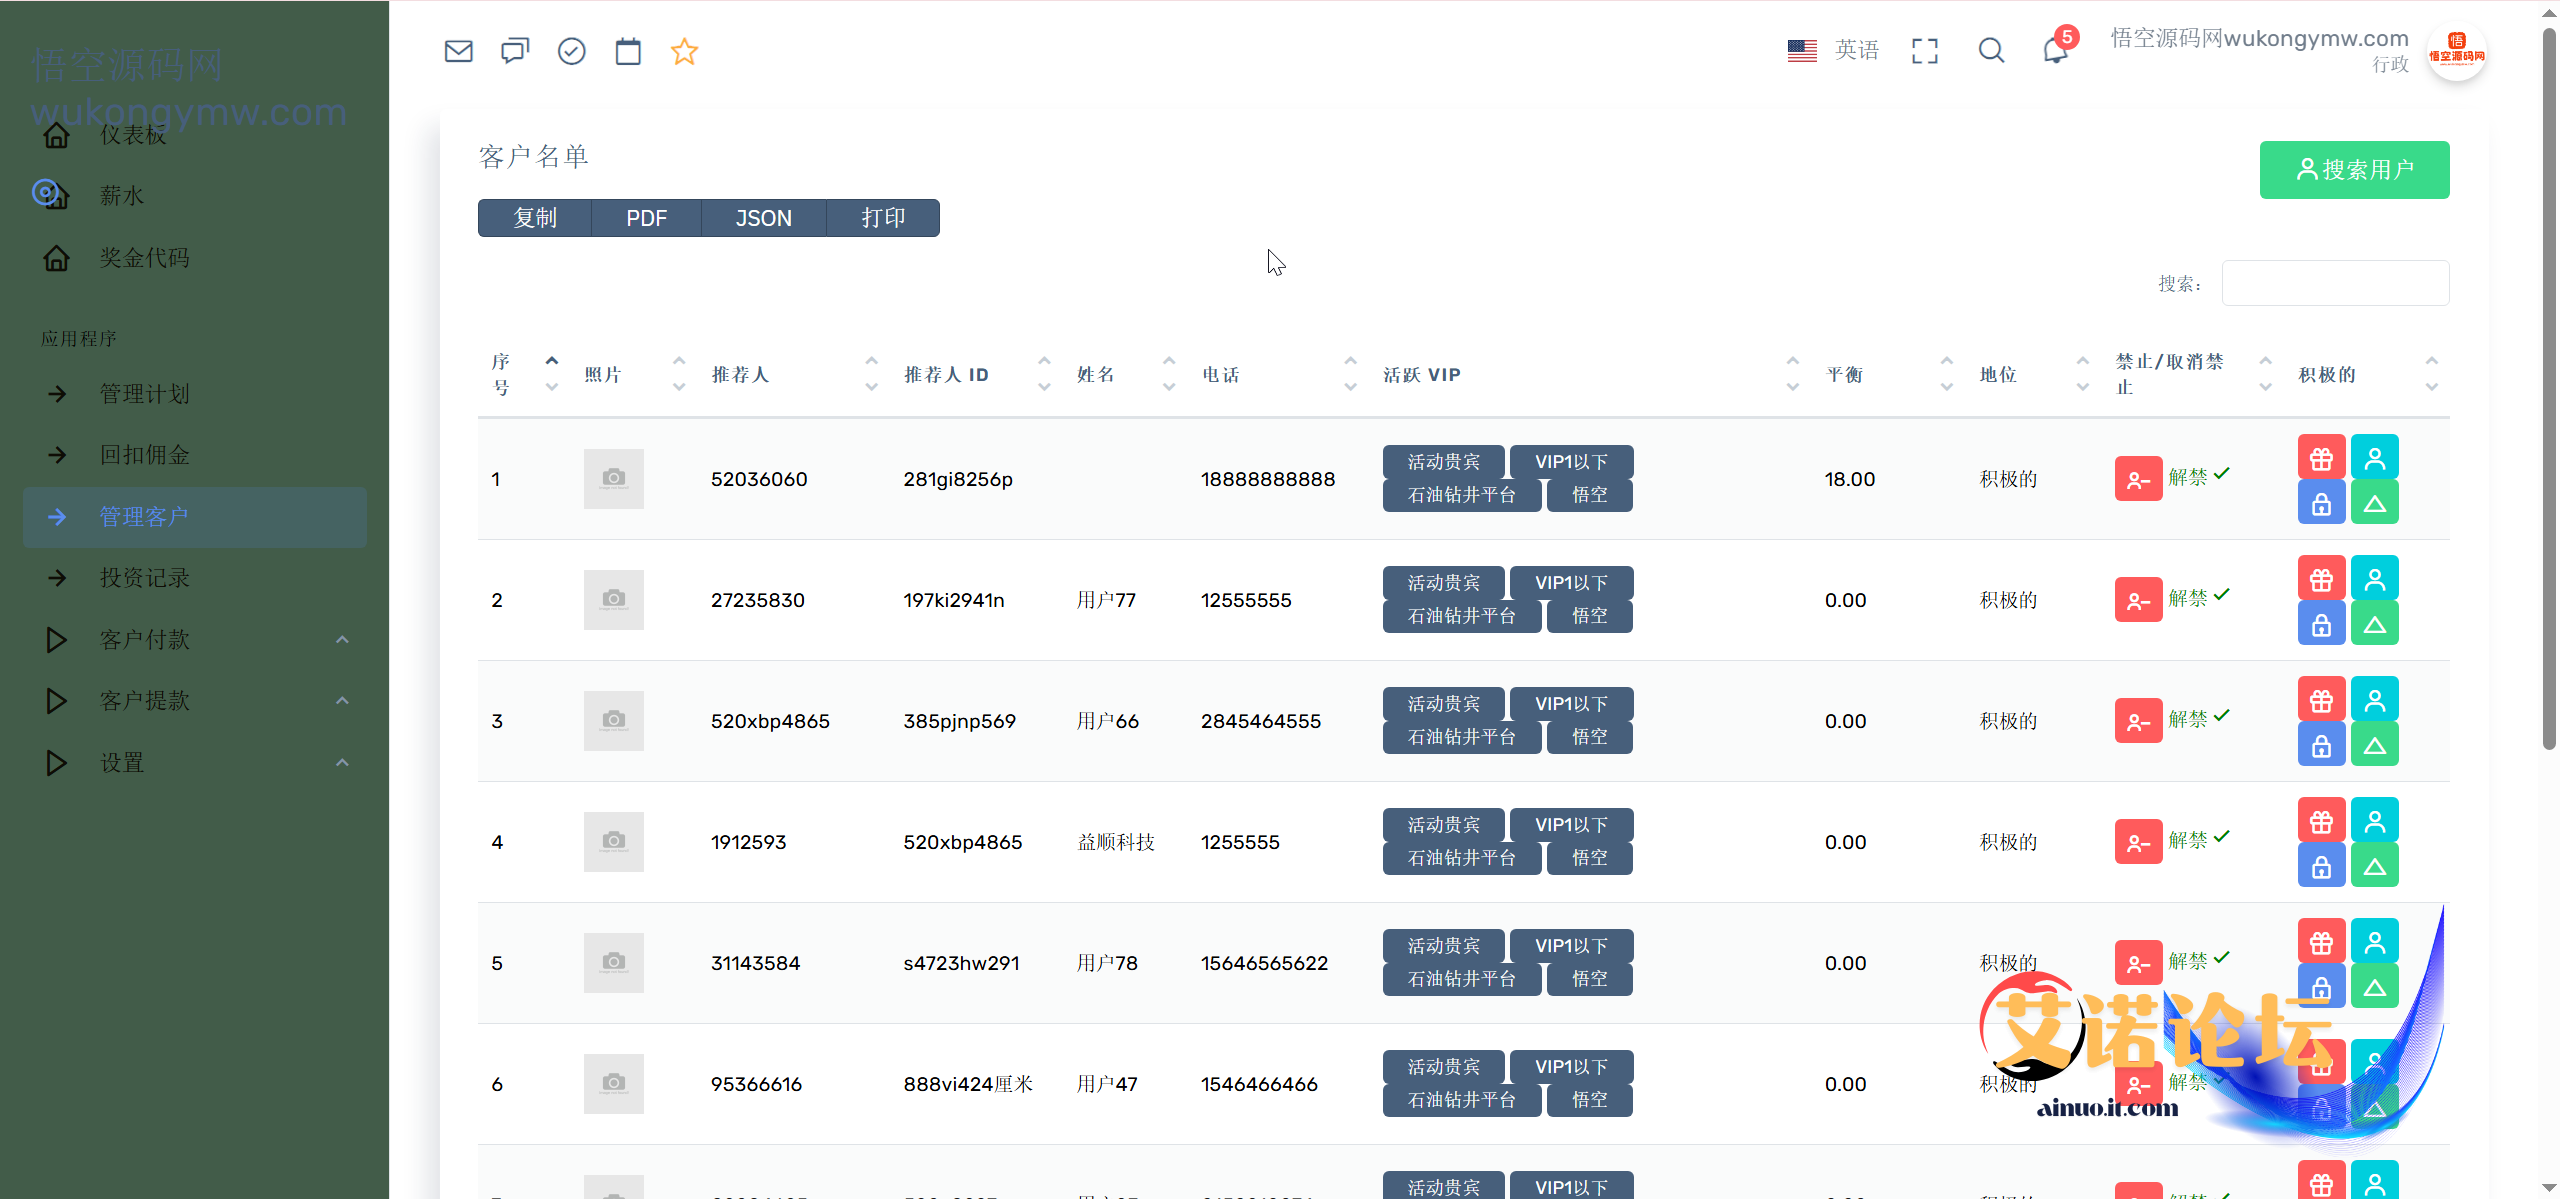Click photo placeholder for 用户66
The height and width of the screenshot is (1199, 2560).
(613, 721)
